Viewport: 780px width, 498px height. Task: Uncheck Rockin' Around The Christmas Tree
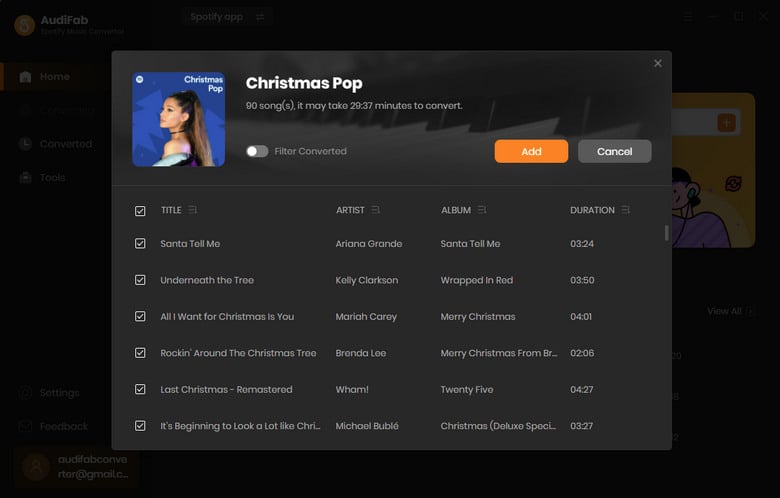point(140,353)
